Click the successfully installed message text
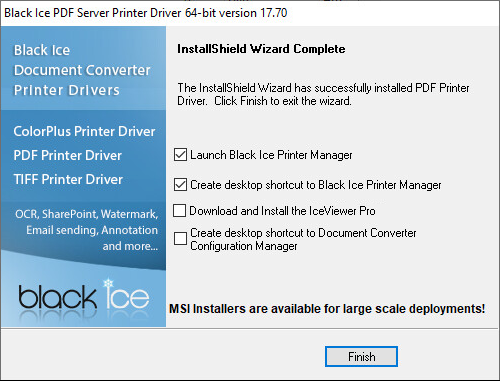 tap(323, 94)
